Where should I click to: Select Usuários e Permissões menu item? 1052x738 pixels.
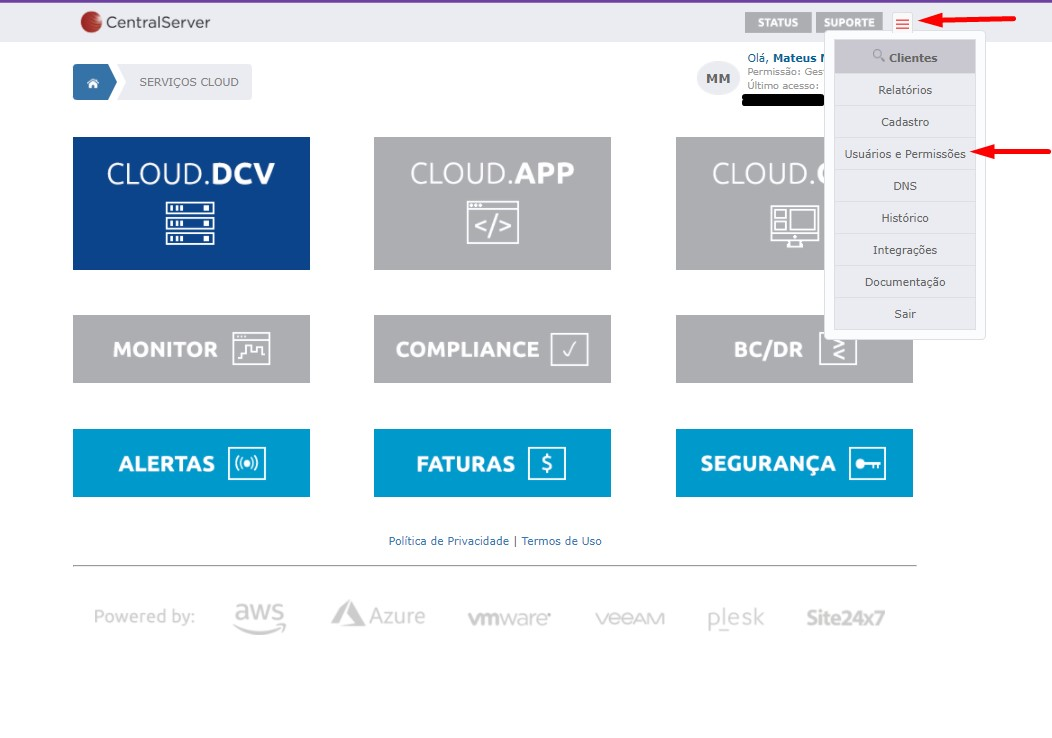(904, 154)
